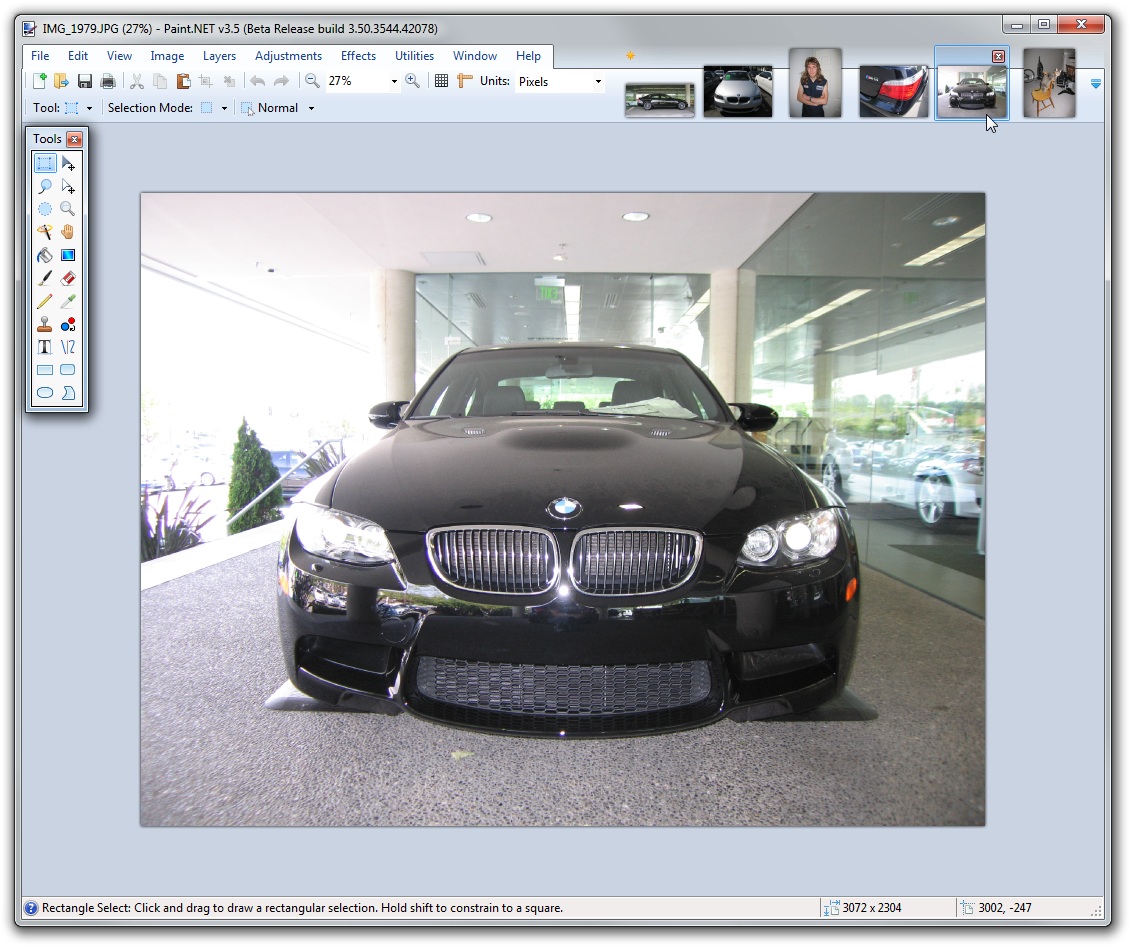The height and width of the screenshot is (945, 1130).
Task: Select the Rectangle Select tool in Tools panel
Action: point(45,164)
